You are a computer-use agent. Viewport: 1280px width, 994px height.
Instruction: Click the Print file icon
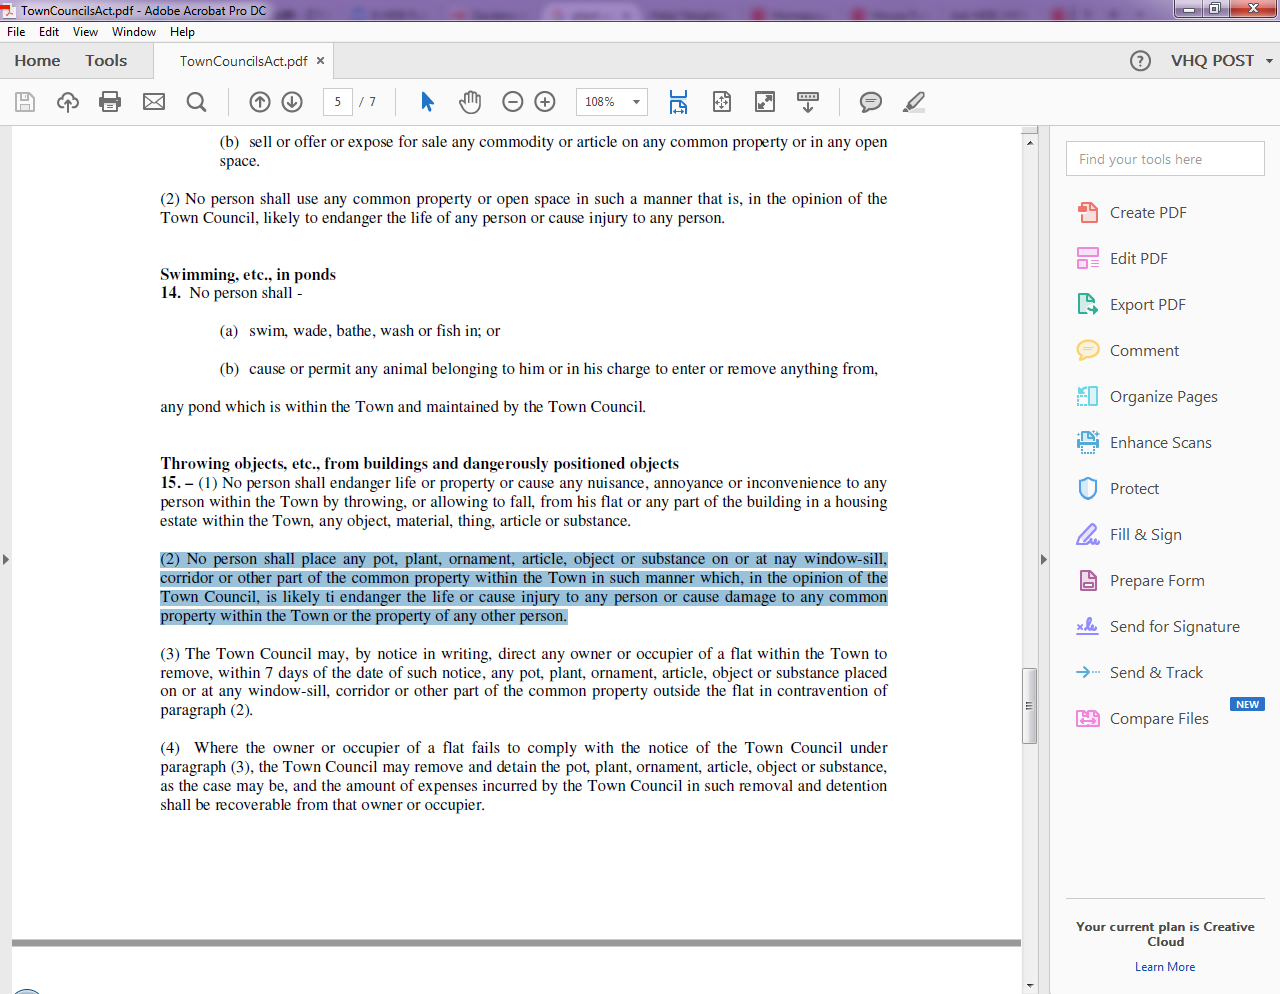pyautogui.click(x=110, y=102)
